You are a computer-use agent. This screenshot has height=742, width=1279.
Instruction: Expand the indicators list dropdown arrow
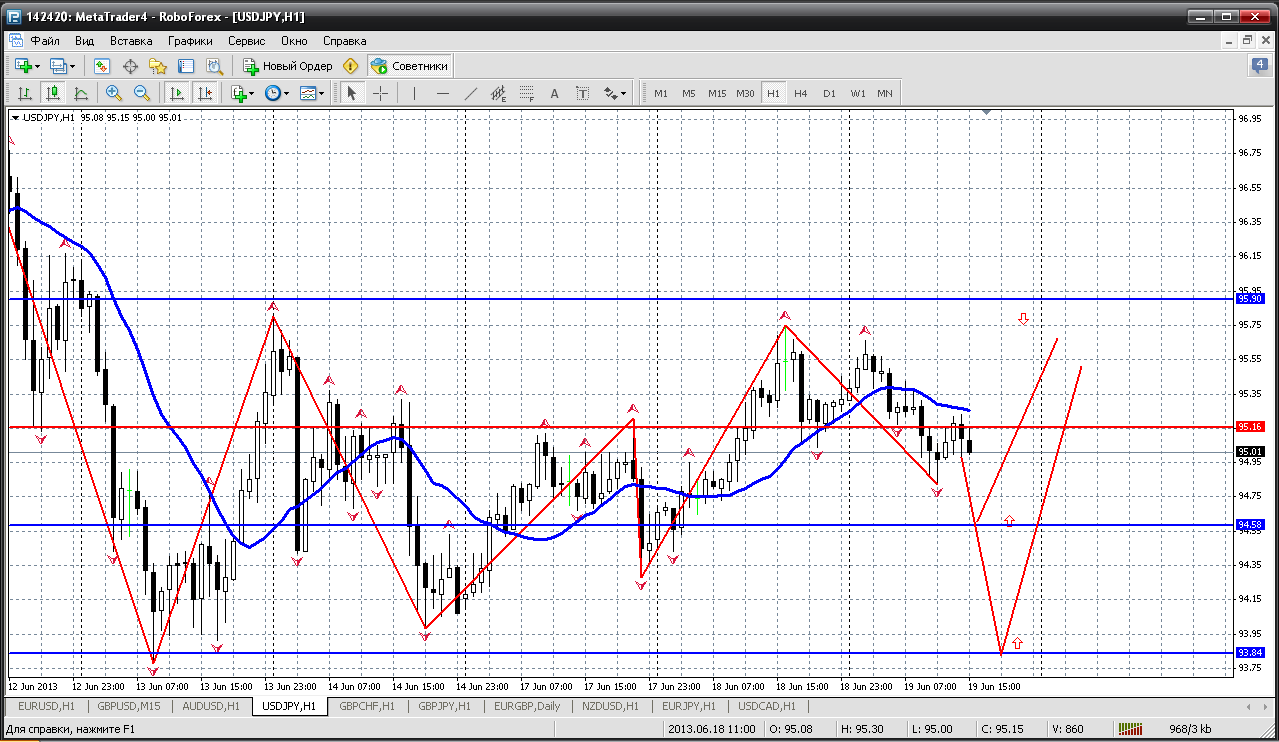tap(250, 93)
